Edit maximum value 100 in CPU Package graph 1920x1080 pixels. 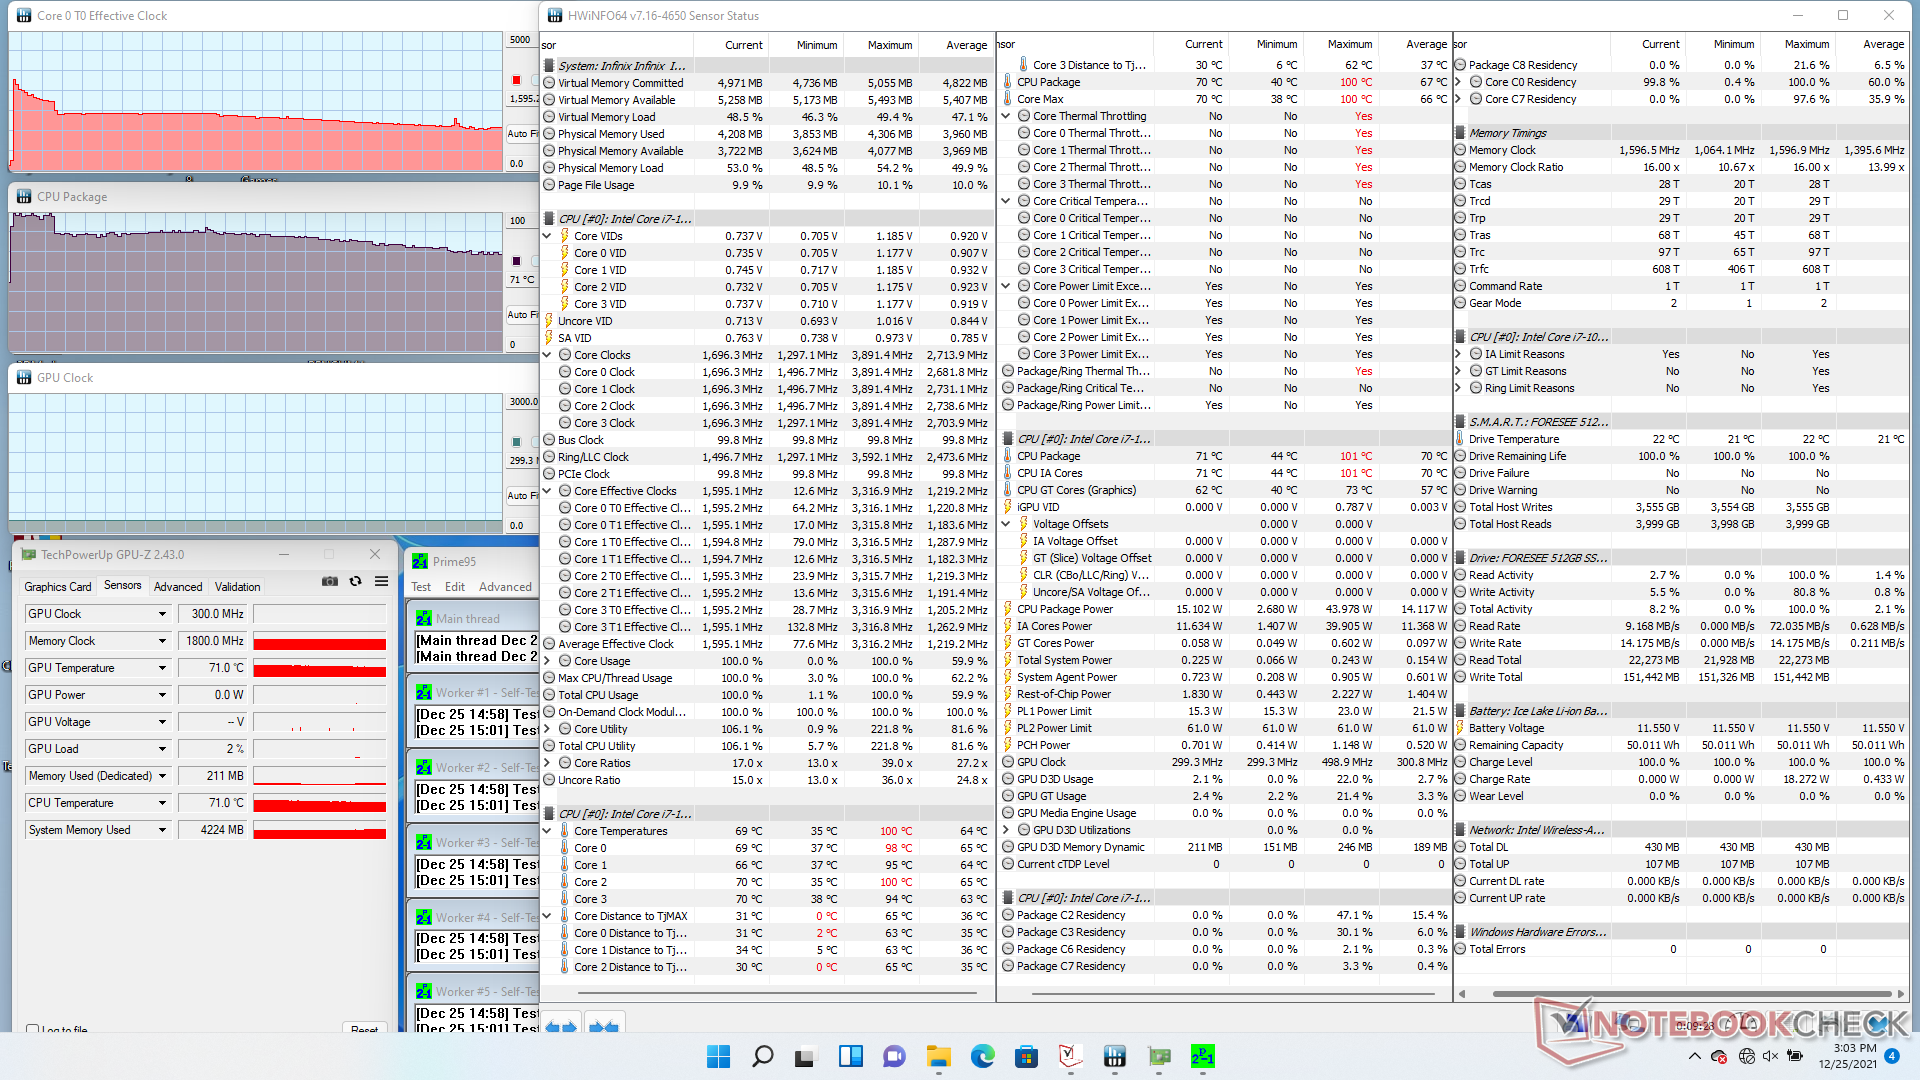click(521, 221)
